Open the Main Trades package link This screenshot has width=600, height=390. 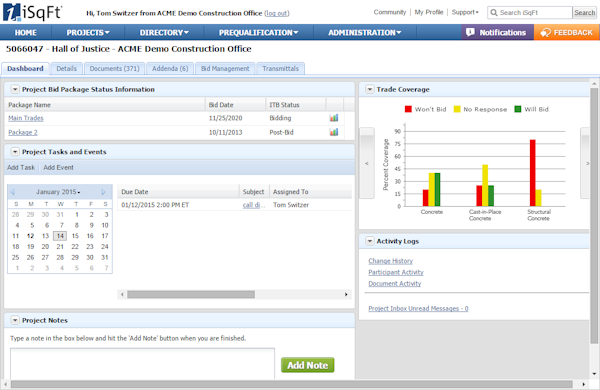click(26, 118)
